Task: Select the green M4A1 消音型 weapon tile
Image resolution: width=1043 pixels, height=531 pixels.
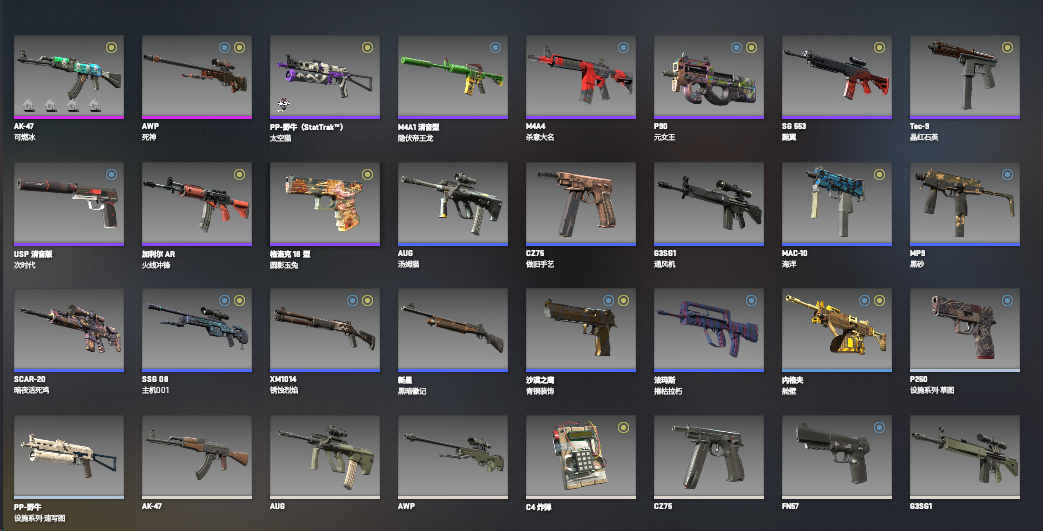Action: pos(452,77)
